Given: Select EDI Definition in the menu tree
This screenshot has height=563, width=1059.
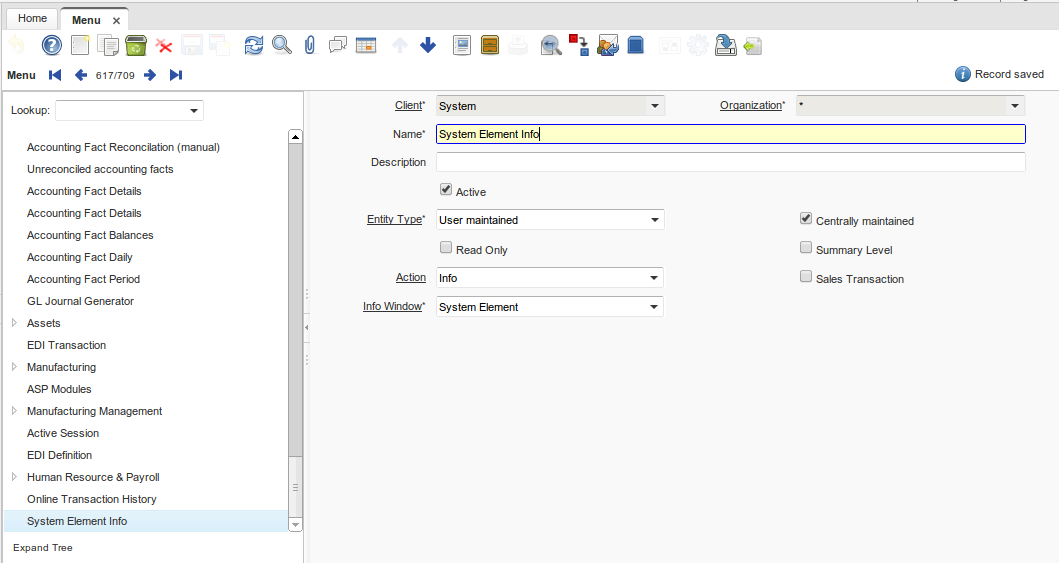Looking at the screenshot, I should tap(59, 455).
